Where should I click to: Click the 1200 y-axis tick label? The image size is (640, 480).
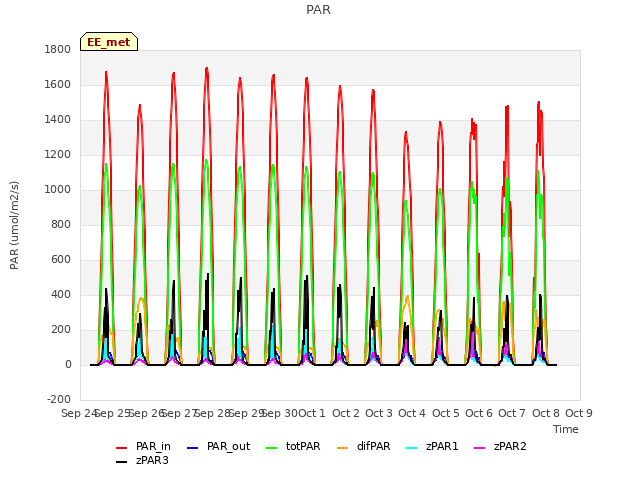pyautogui.click(x=58, y=155)
